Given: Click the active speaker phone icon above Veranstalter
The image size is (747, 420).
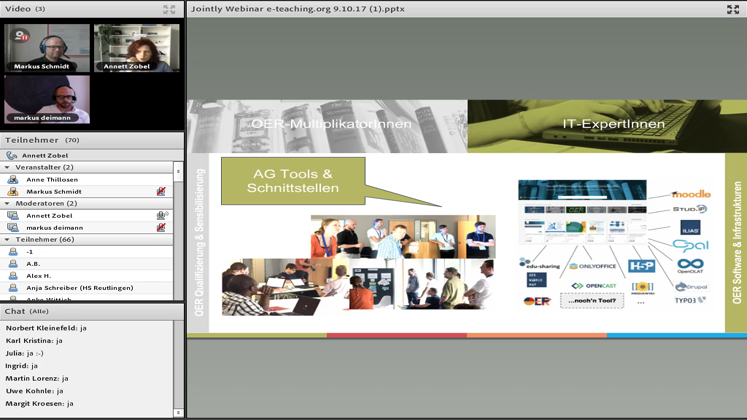Looking at the screenshot, I should [x=12, y=156].
